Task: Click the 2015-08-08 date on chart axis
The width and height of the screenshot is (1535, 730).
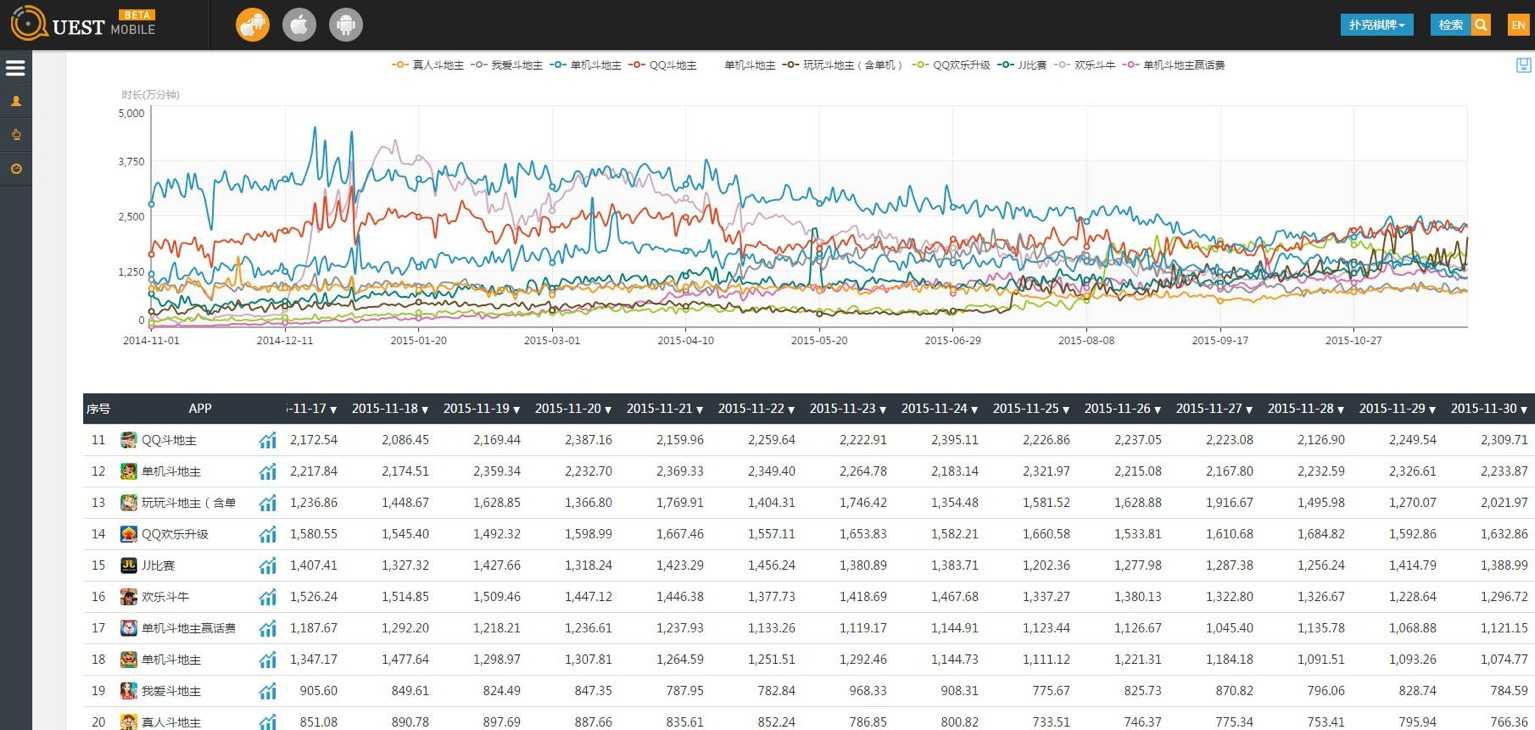Action: pos(1085,341)
